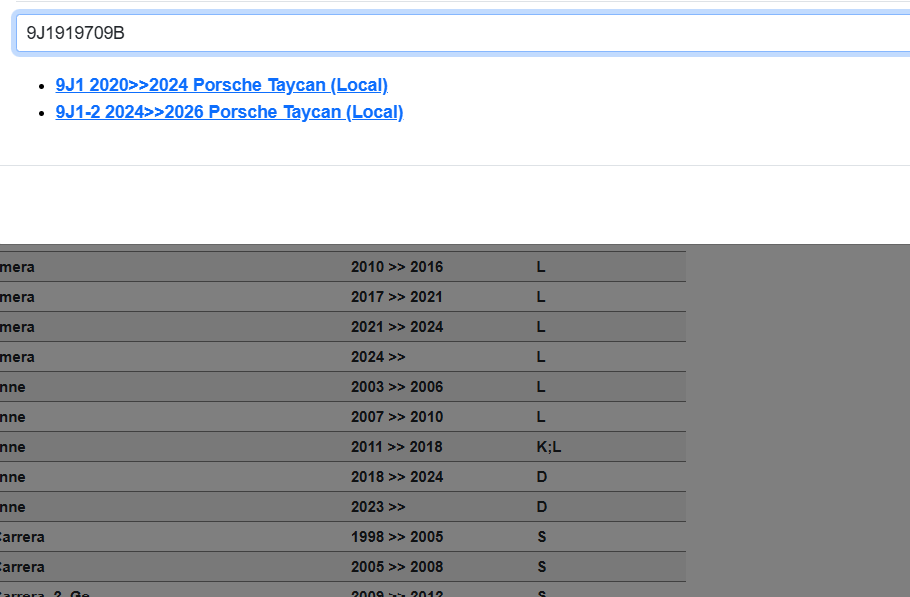Click the D code in the 2023 >> row
This screenshot has height=597, width=910.
[x=542, y=507]
